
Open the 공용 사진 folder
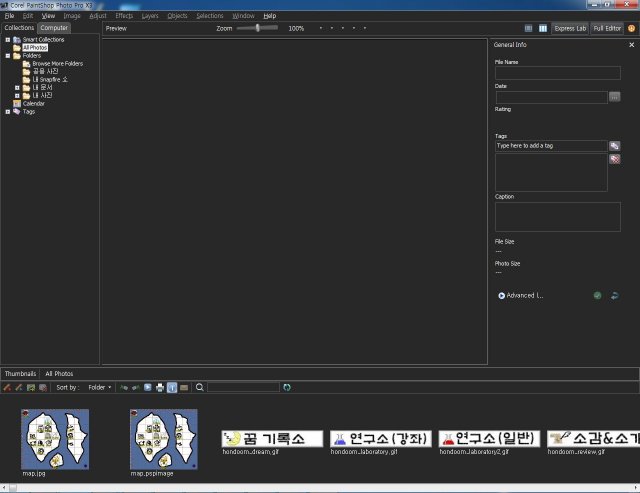tap(45, 71)
